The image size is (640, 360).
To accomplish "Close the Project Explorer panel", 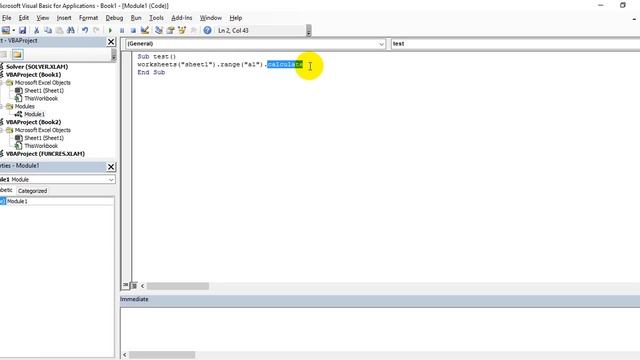I will point(111,42).
